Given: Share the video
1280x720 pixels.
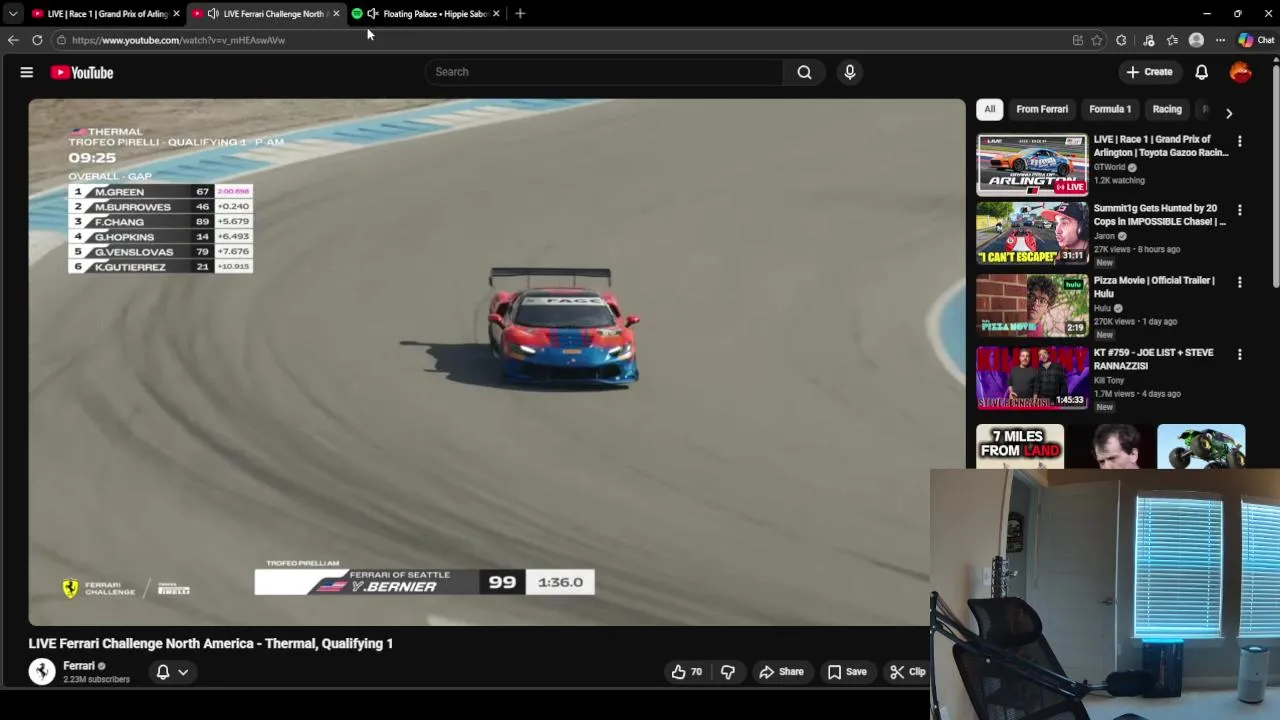Looking at the screenshot, I should coord(781,672).
